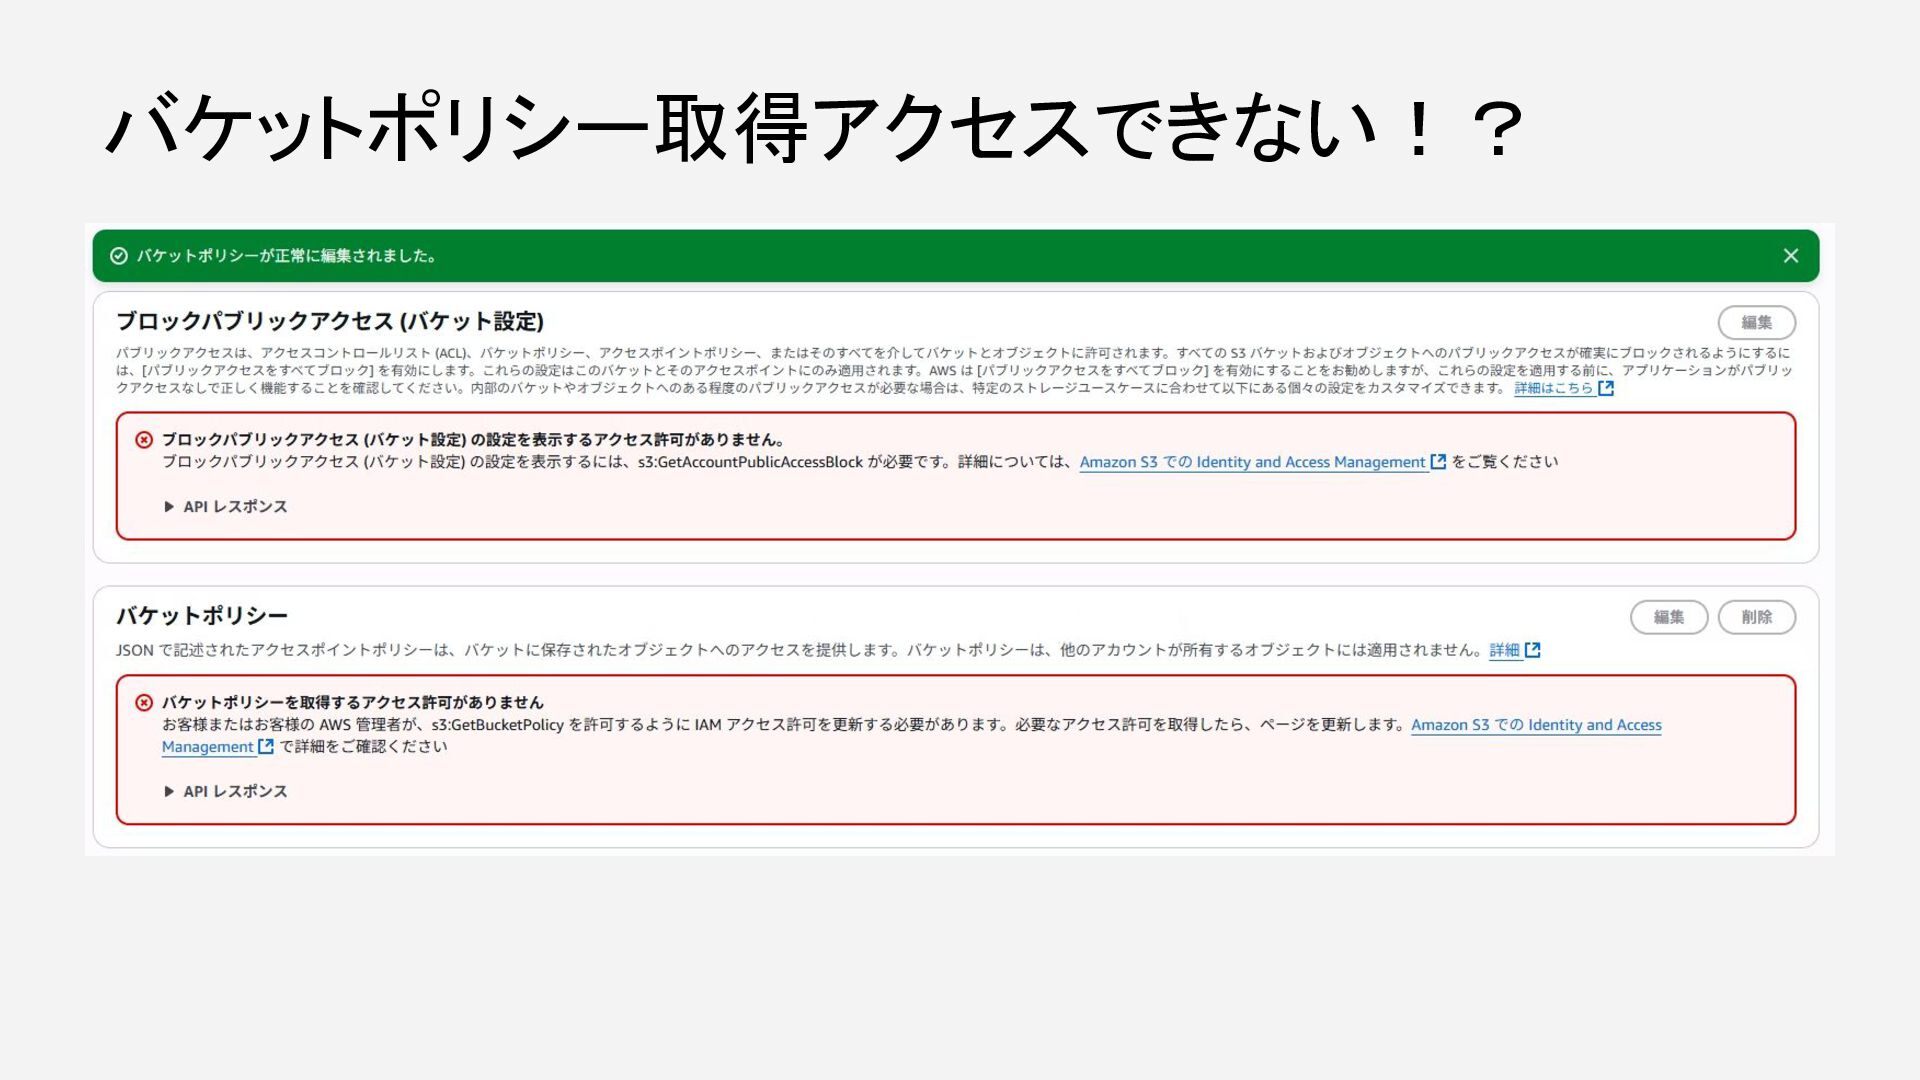Viewport: 1920px width, 1080px height.
Task: Click external-link icon beside 詳細はこちら
Action: pos(1606,388)
